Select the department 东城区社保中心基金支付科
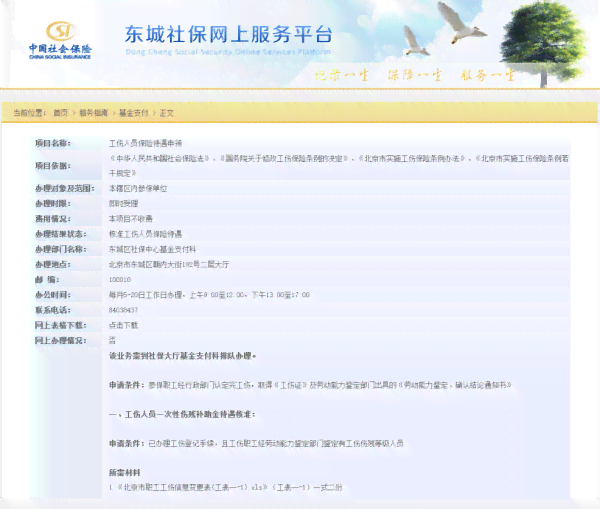 [x=152, y=249]
